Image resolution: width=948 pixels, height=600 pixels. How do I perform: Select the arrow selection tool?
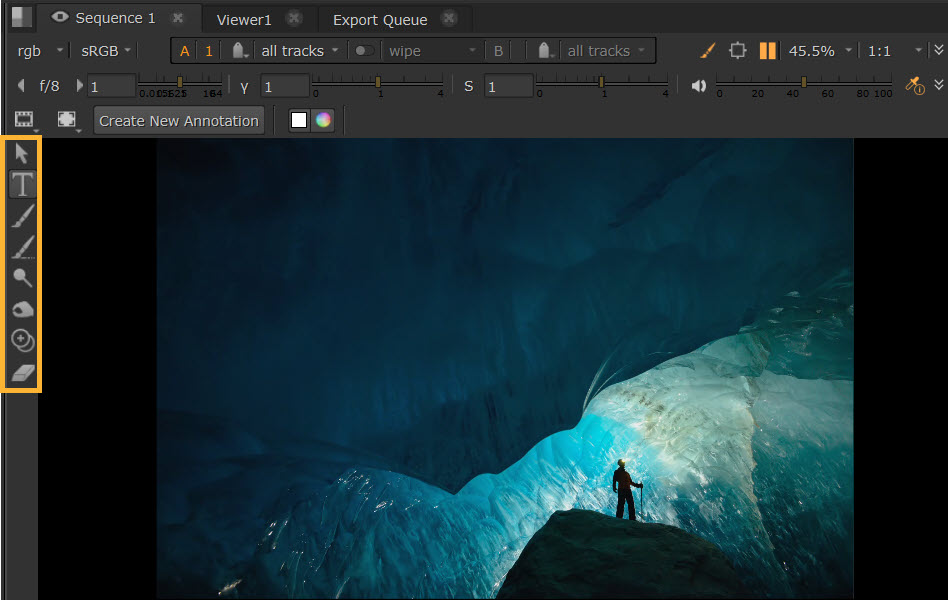point(22,153)
